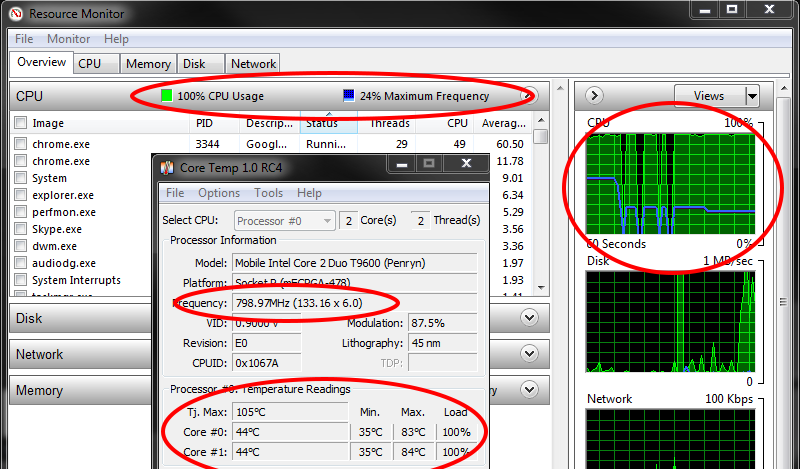Sort by the Average CPU column header
800x469 pixels.
(503, 123)
